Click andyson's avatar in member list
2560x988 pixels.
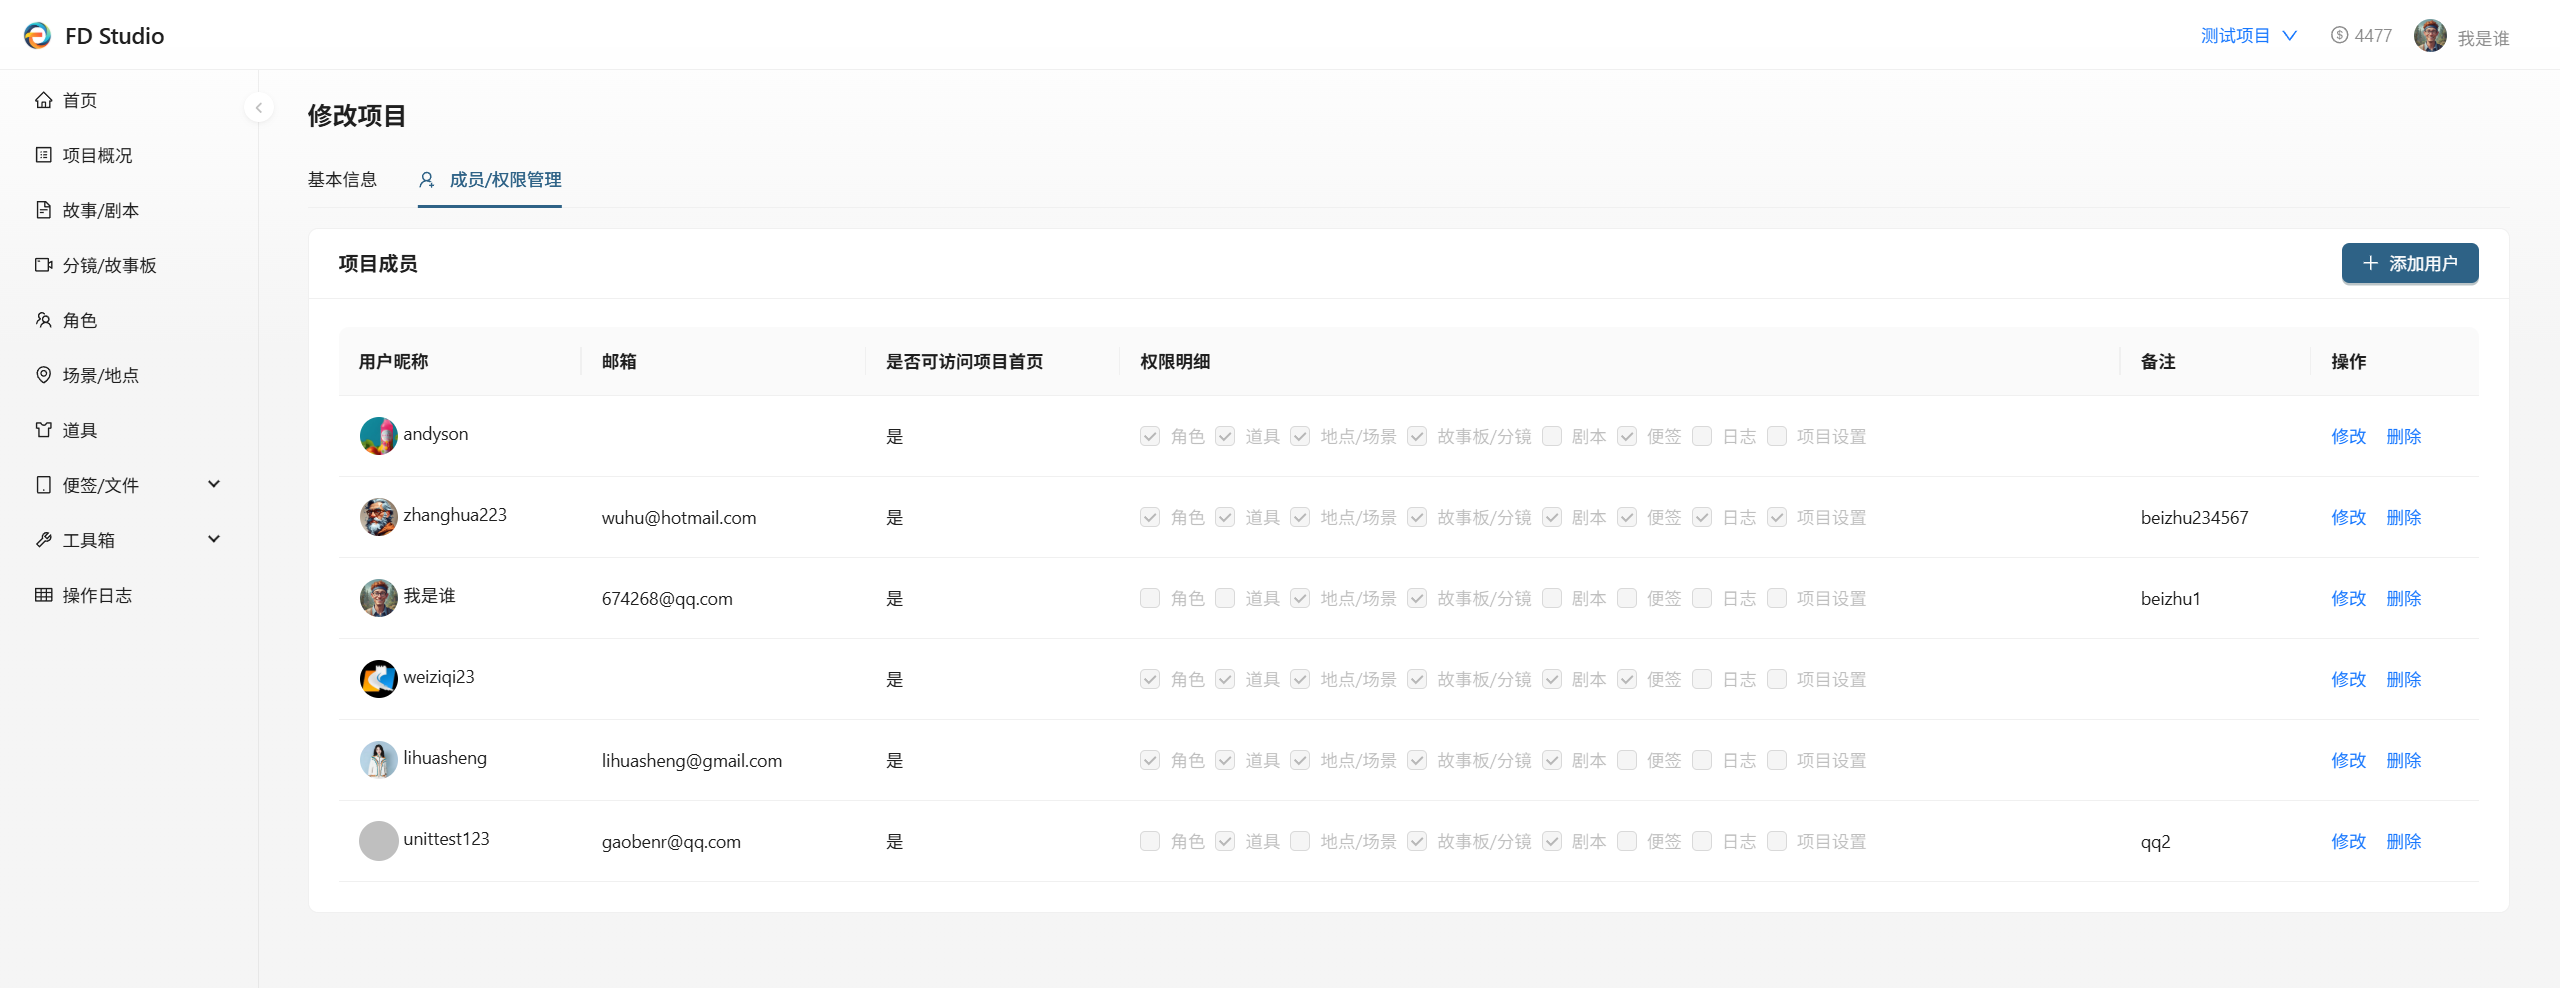378,436
